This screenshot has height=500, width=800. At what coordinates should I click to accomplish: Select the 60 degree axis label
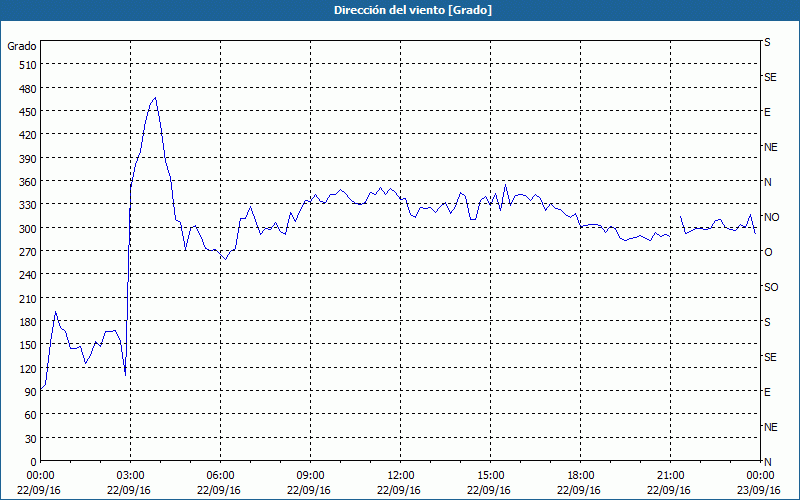[31, 416]
